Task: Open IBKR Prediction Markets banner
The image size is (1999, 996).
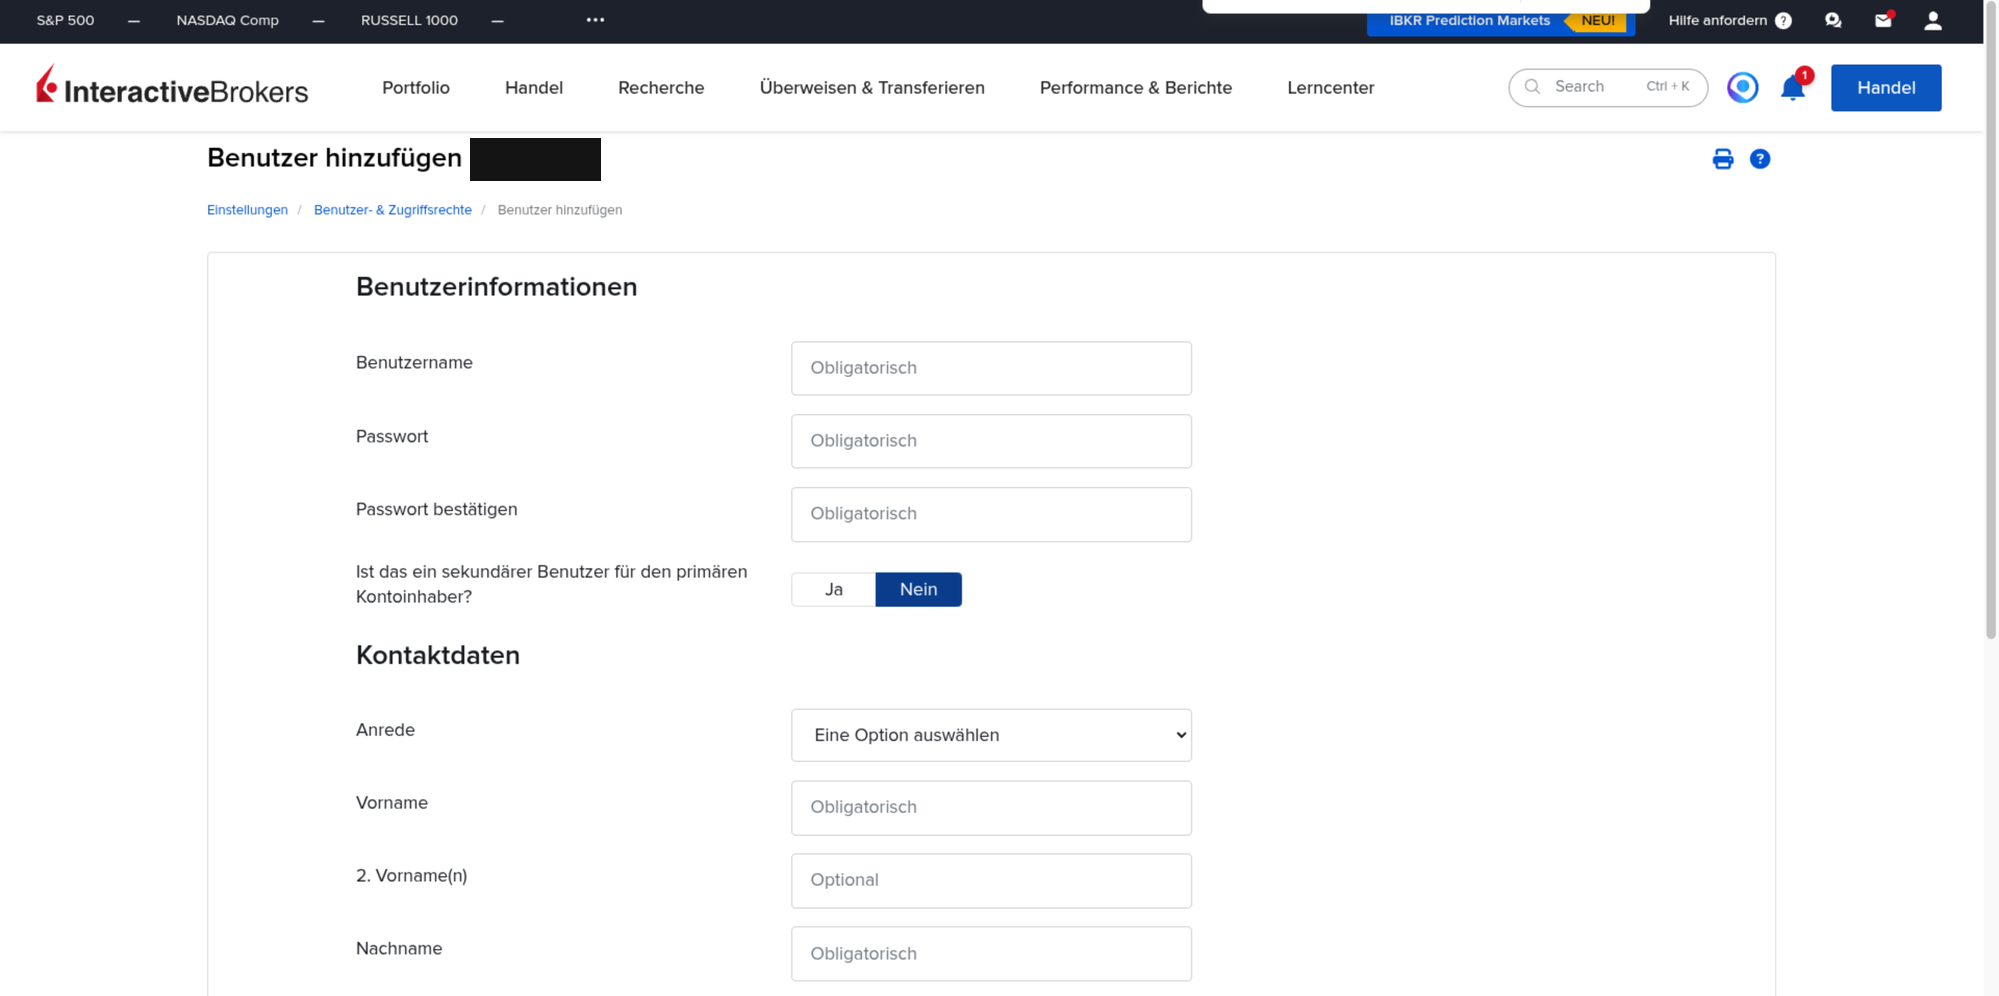Action: (x=1501, y=21)
